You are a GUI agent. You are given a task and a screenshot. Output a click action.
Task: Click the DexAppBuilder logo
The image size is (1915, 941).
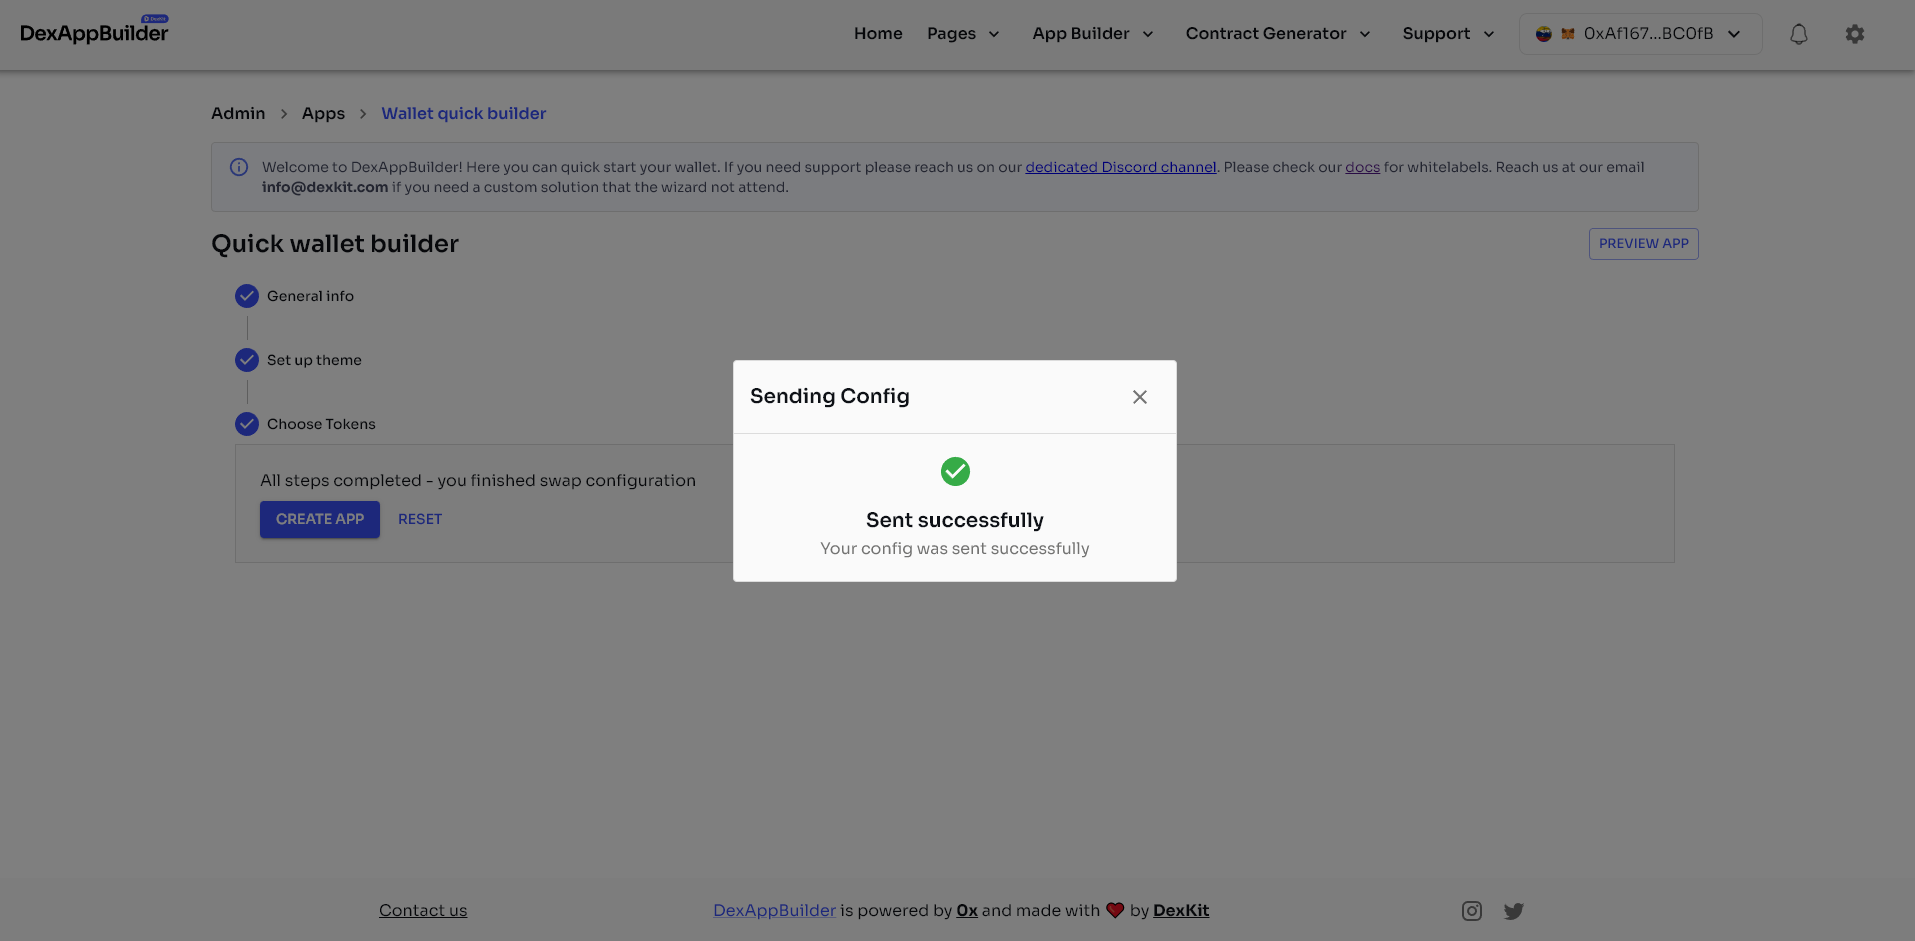[94, 32]
